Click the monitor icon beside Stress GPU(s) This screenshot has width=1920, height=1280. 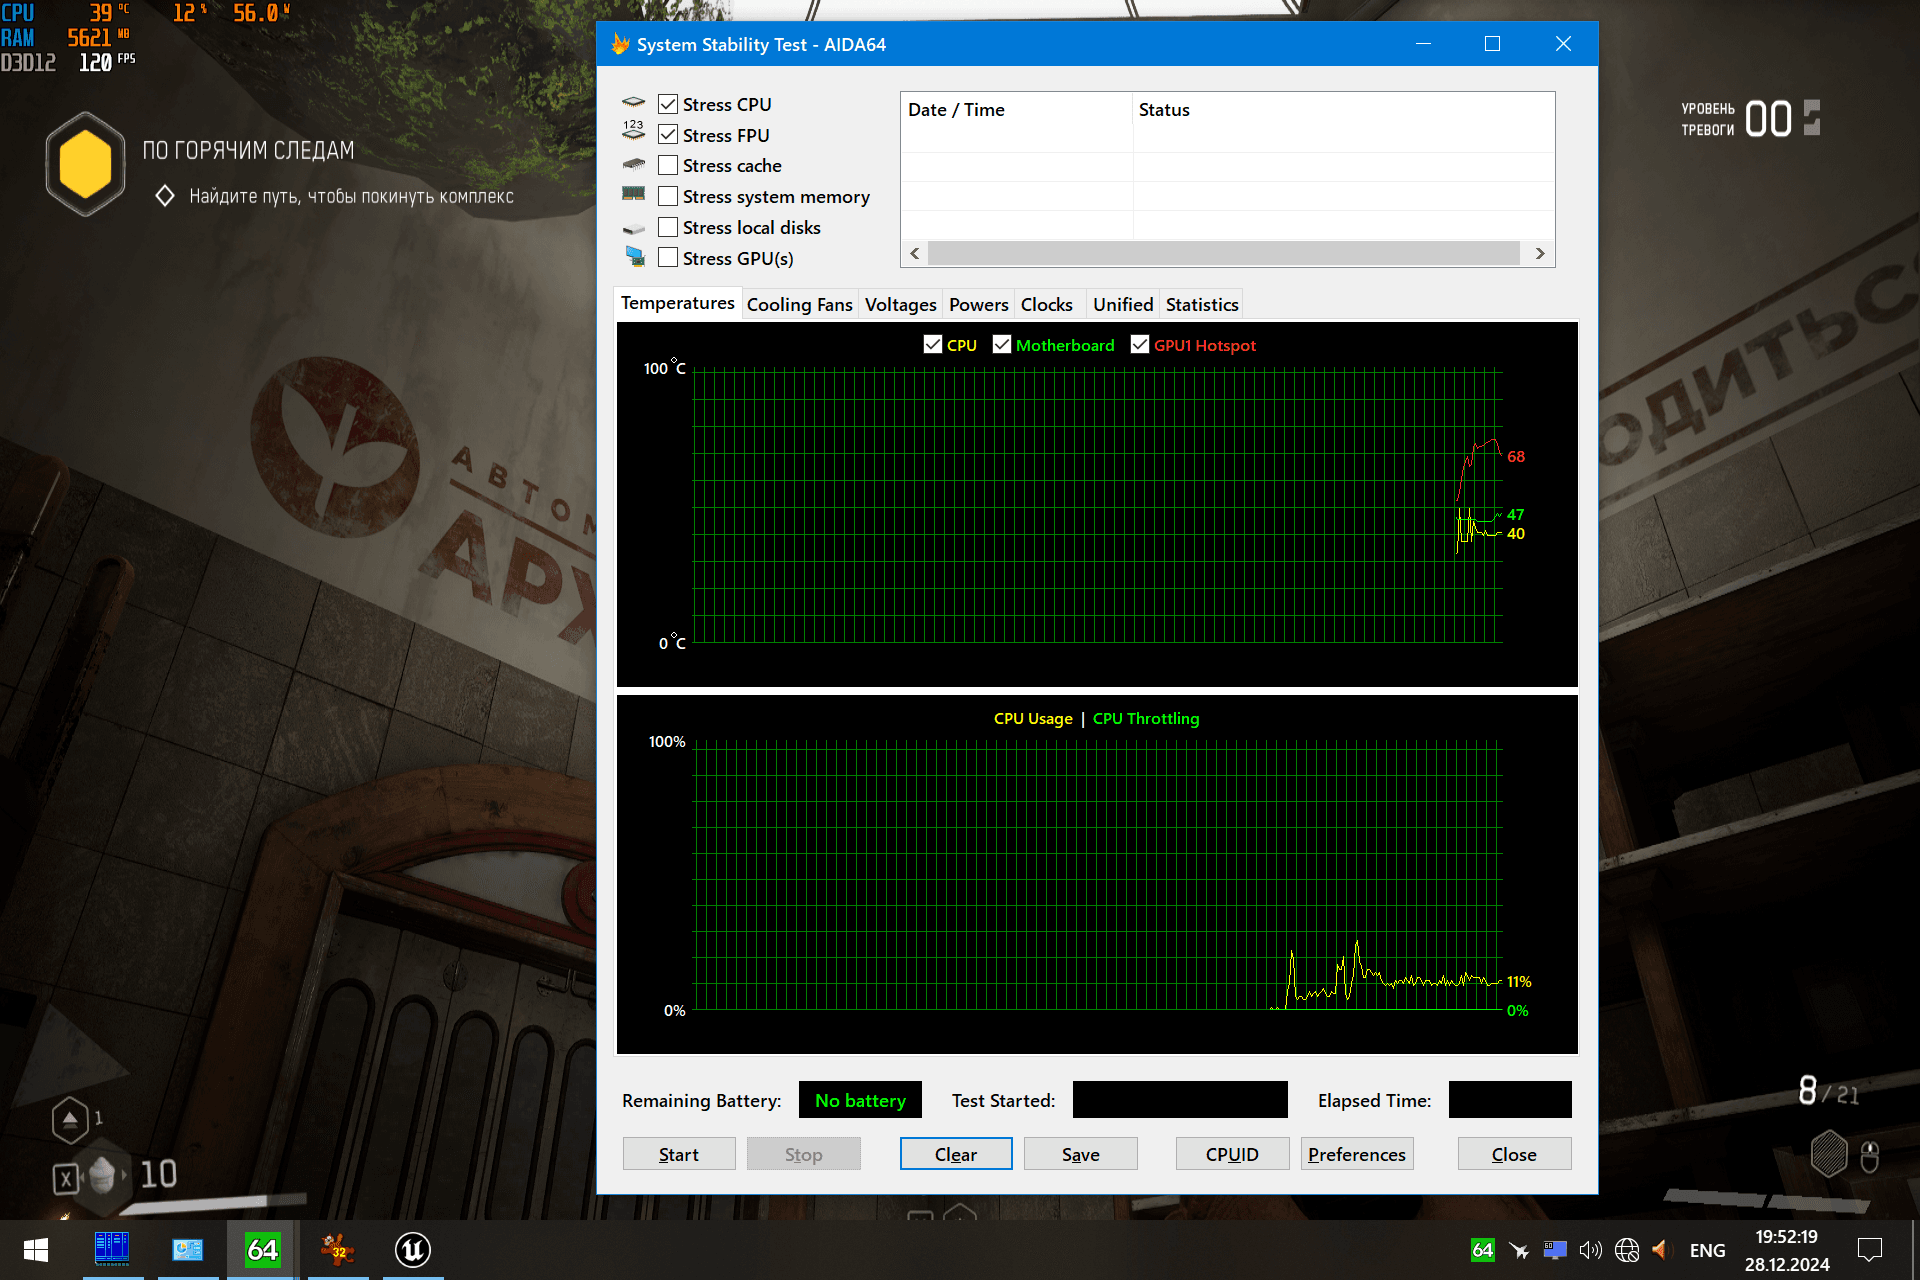[635, 257]
